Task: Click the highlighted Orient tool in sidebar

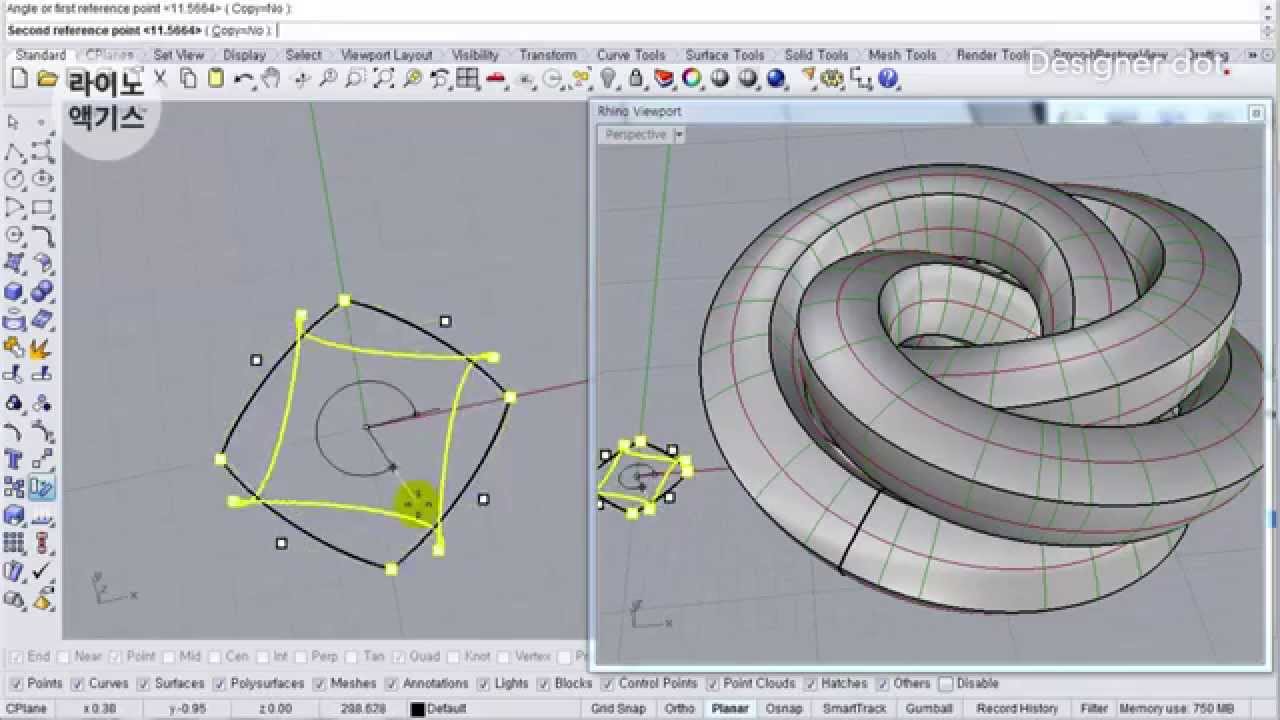Action: click(x=42, y=488)
